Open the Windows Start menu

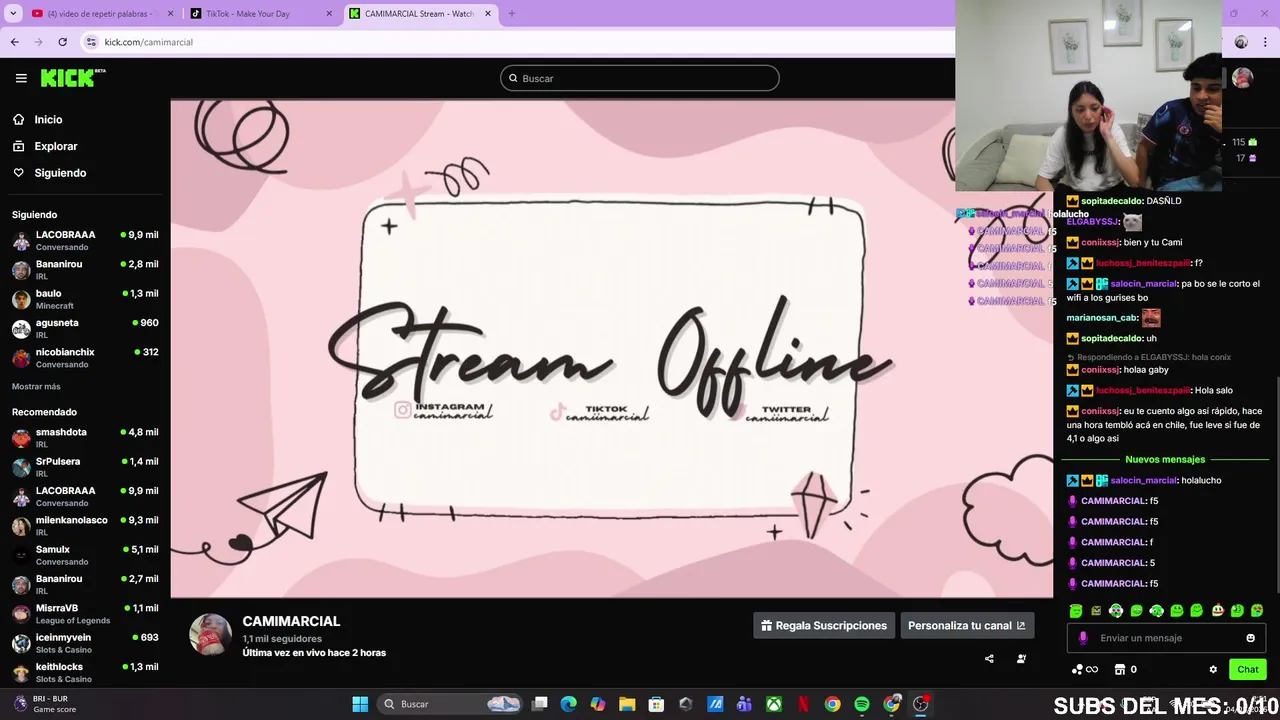(x=360, y=704)
